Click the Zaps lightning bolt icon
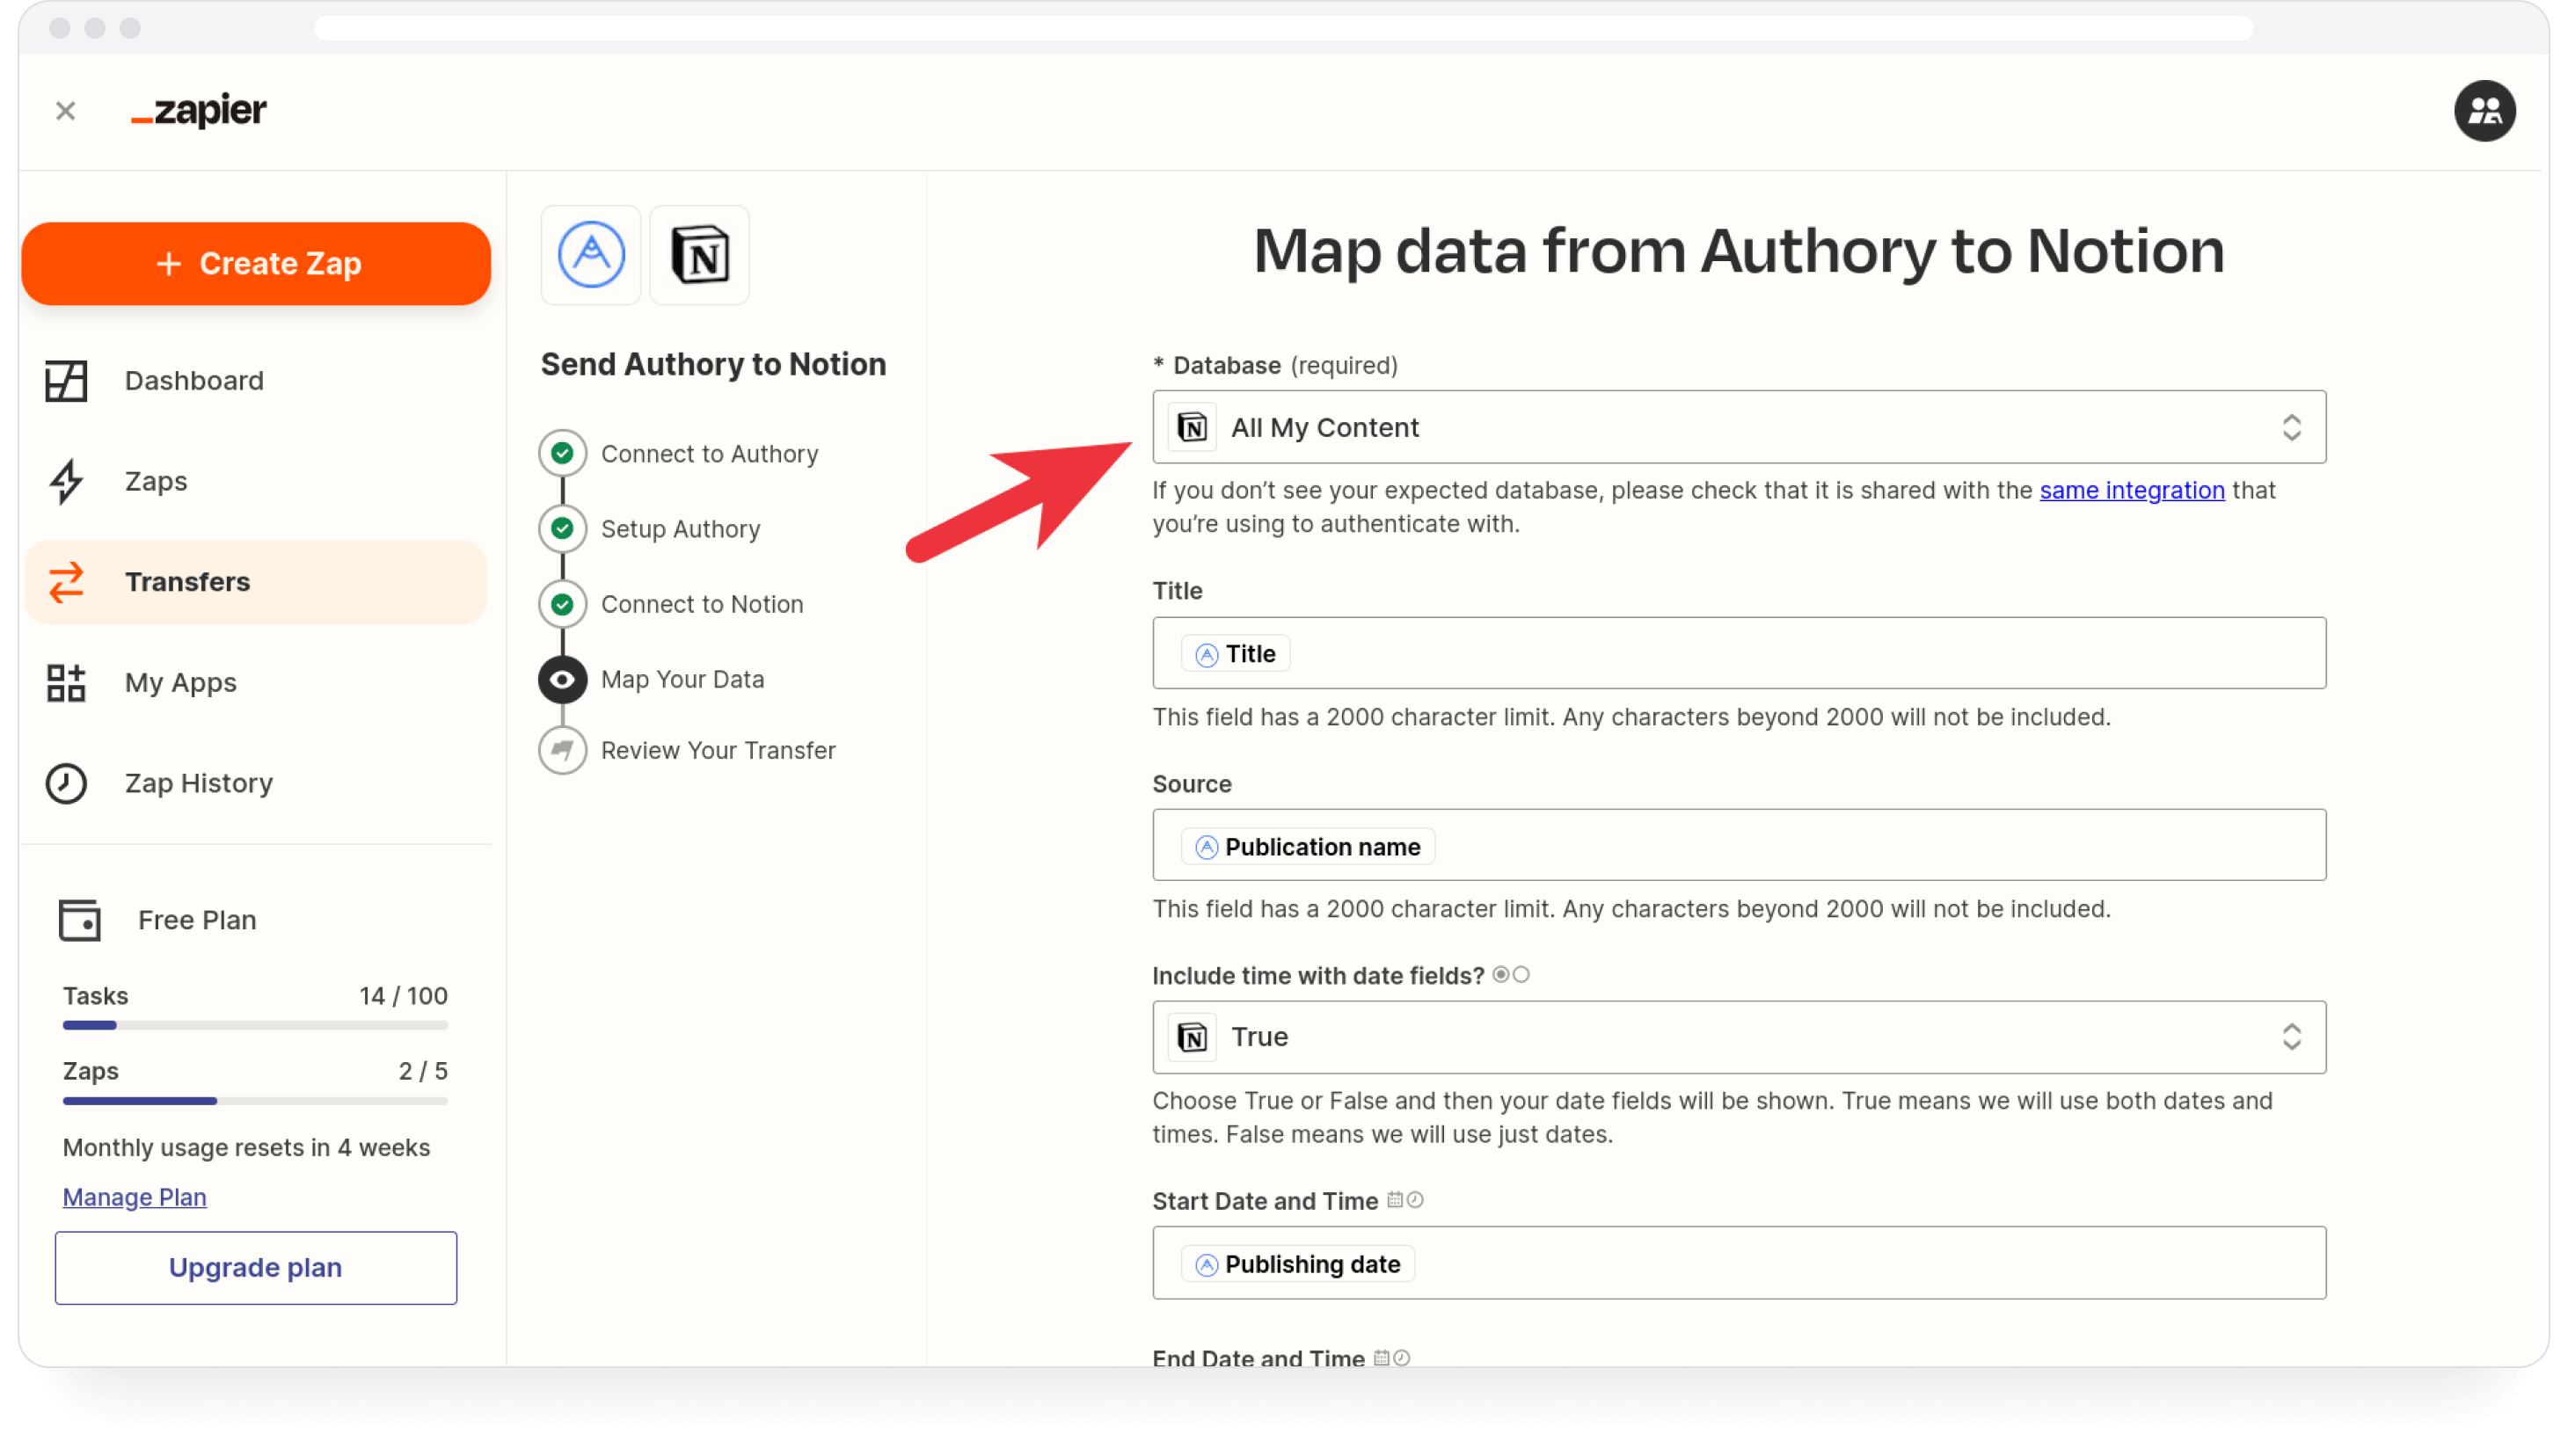This screenshot has width=2568, height=1456. [66, 482]
